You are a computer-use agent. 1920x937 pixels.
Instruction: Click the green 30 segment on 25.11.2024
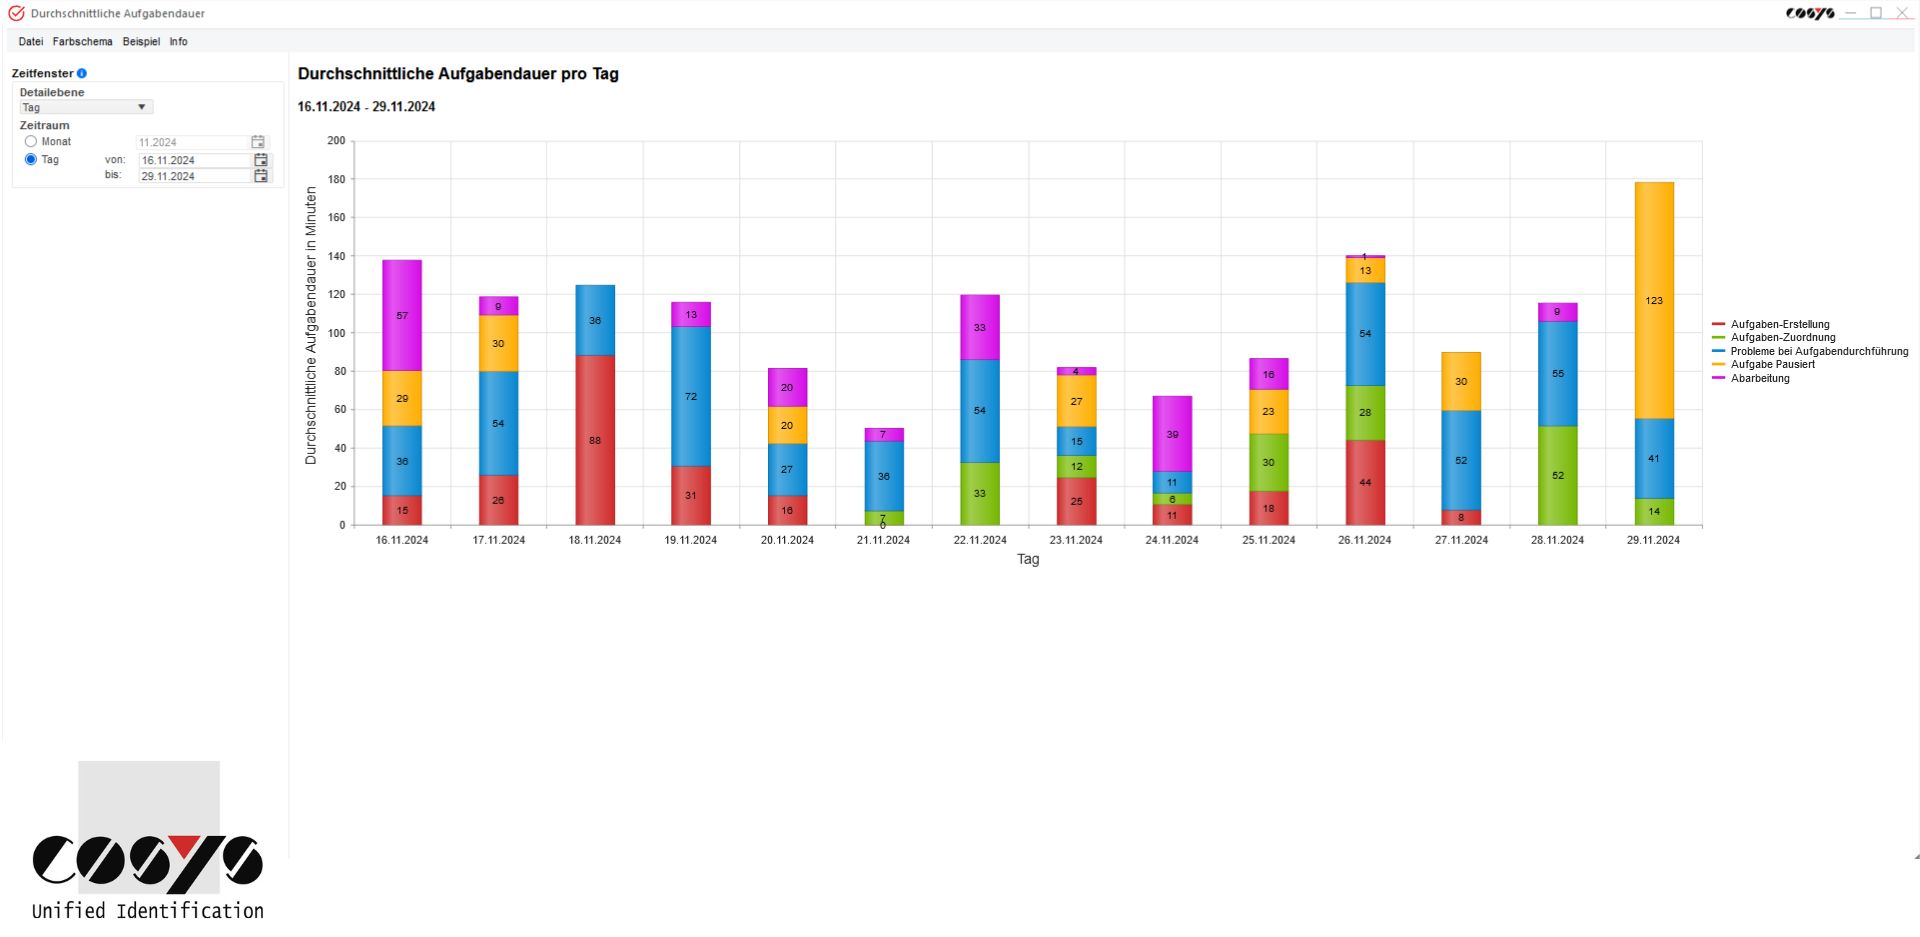[1268, 462]
